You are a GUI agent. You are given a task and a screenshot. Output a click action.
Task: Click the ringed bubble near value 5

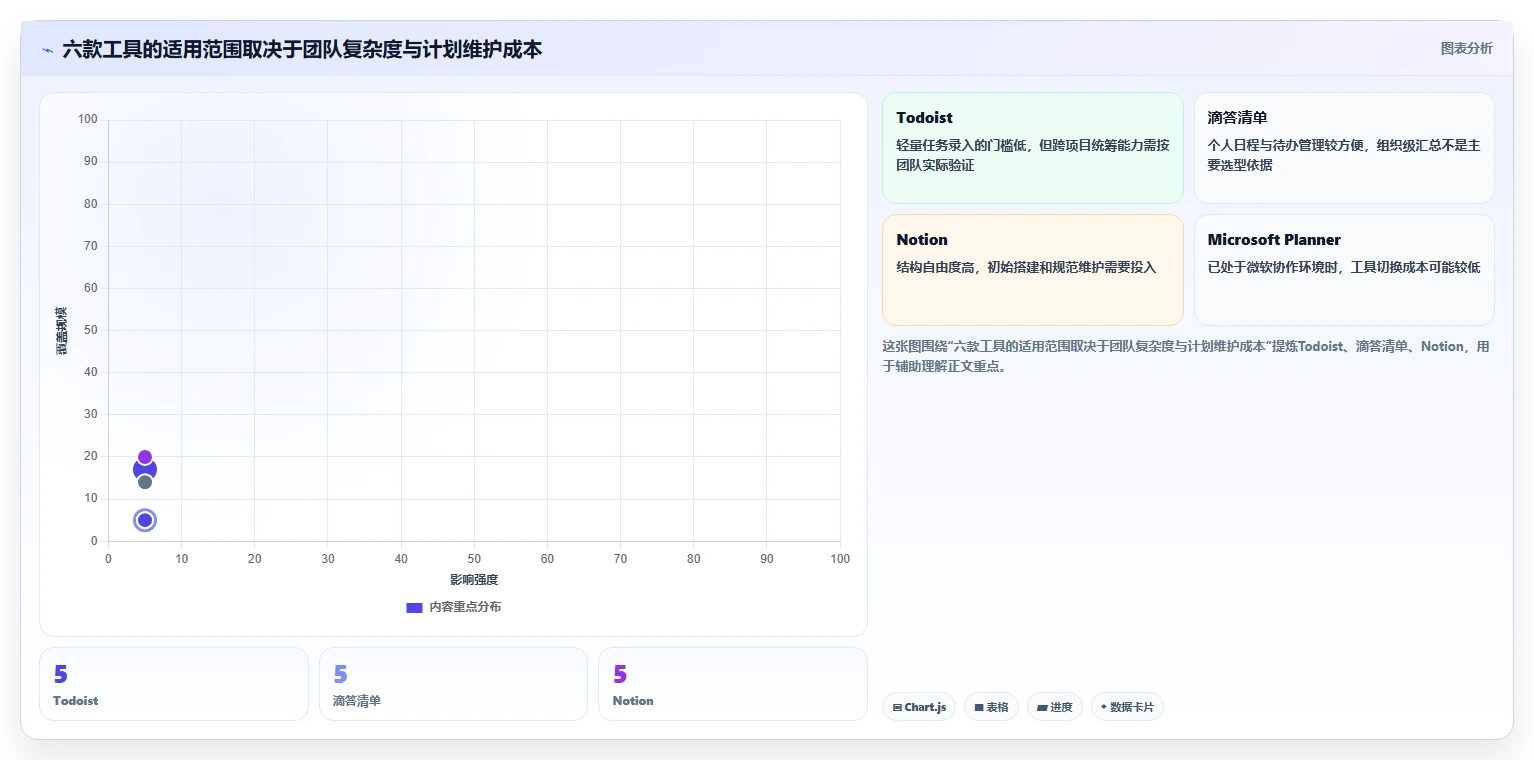tap(145, 520)
